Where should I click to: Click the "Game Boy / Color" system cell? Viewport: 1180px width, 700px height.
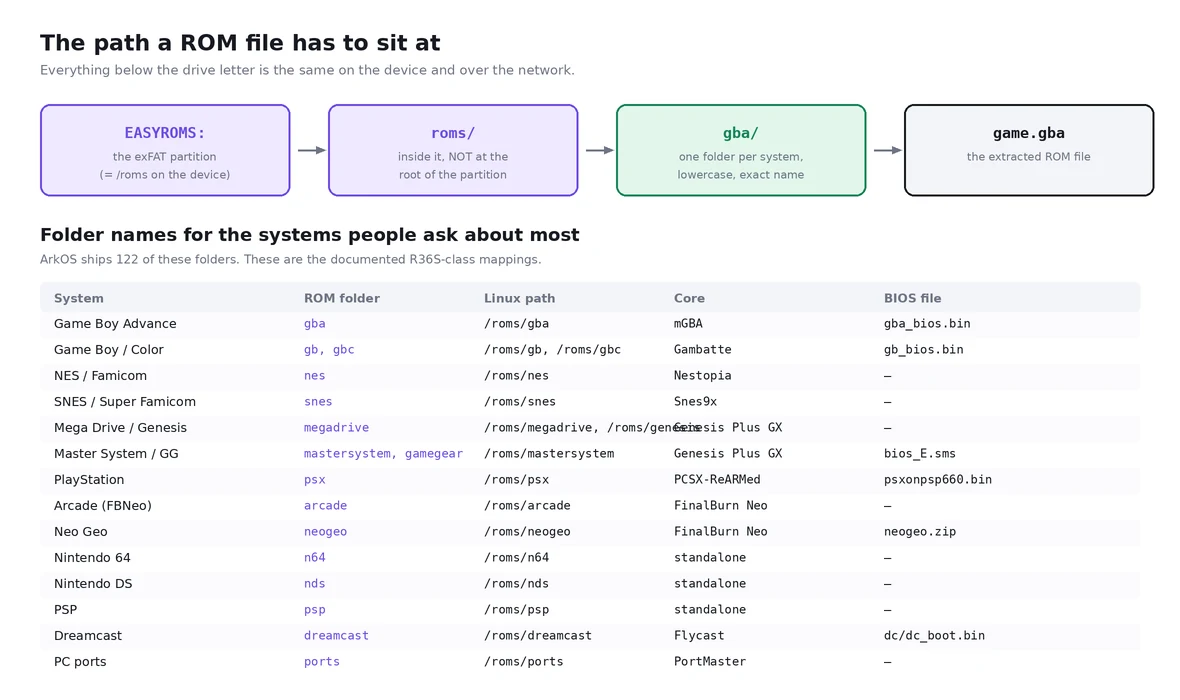click(108, 350)
